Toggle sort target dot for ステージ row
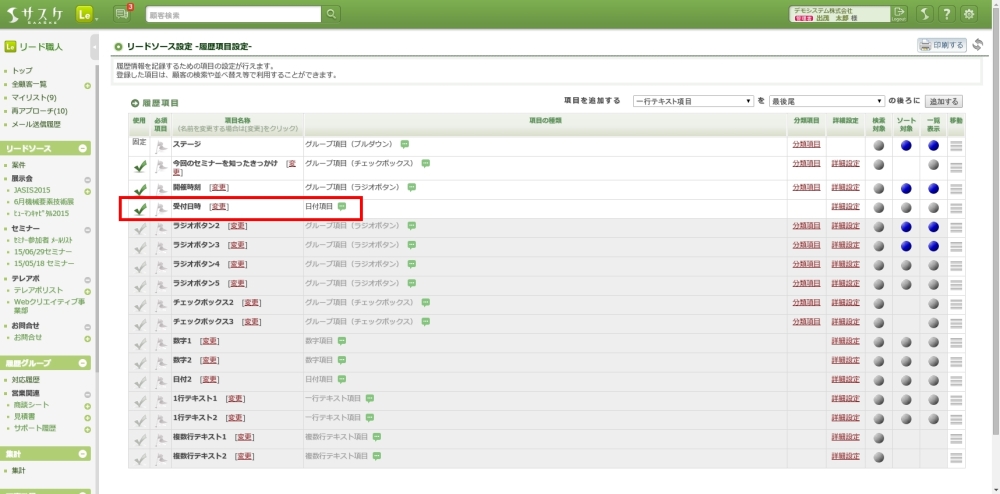 (x=906, y=145)
